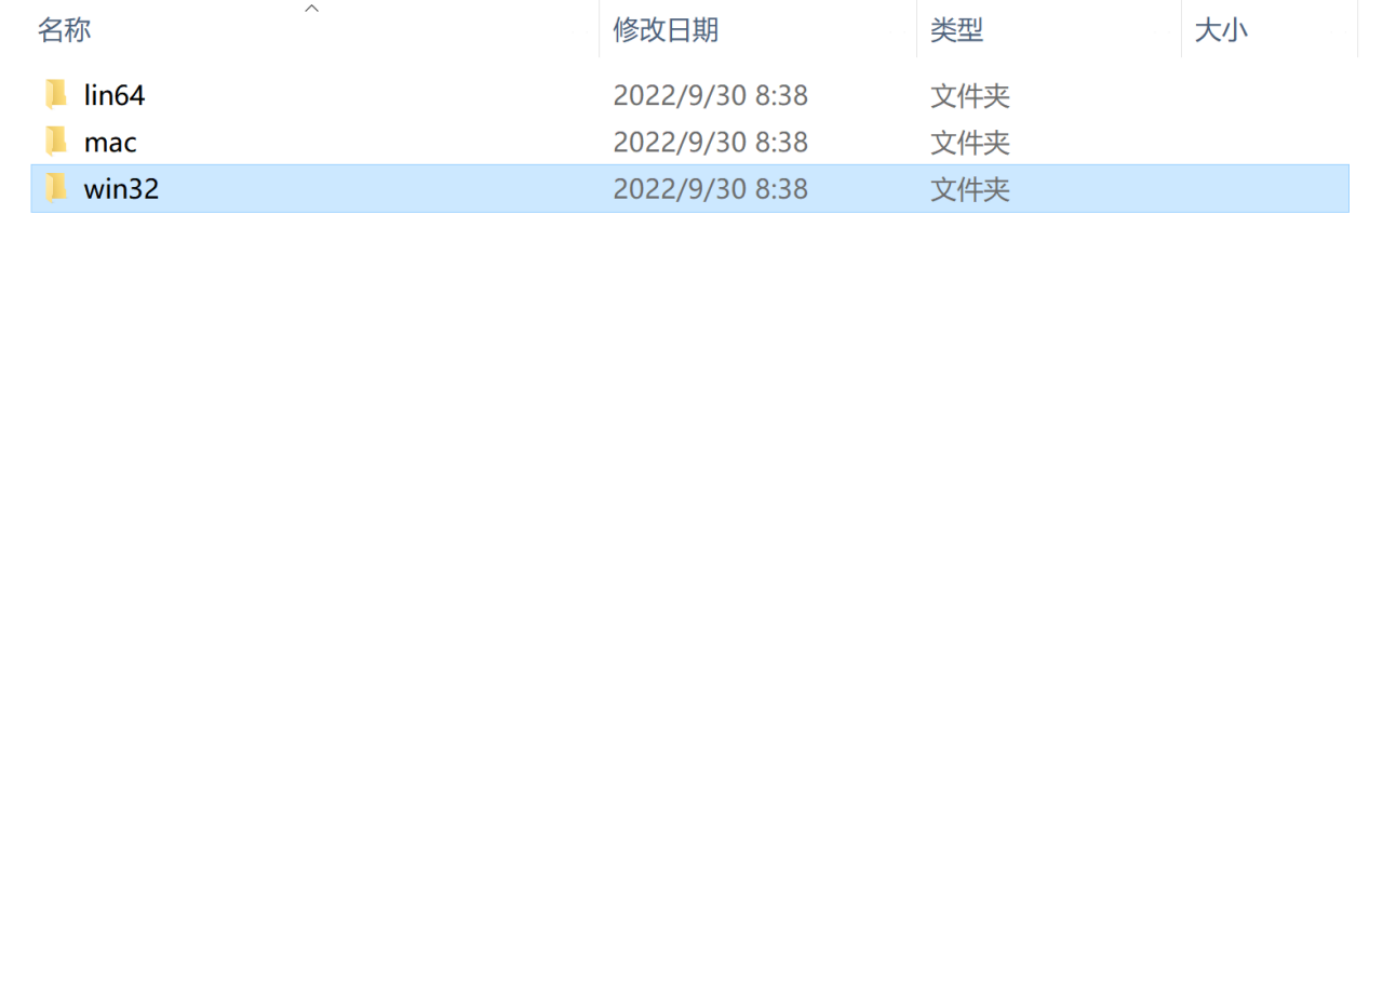Viewport: 1383px width, 990px height.
Task: Click the mac folder name
Action: 110,143
